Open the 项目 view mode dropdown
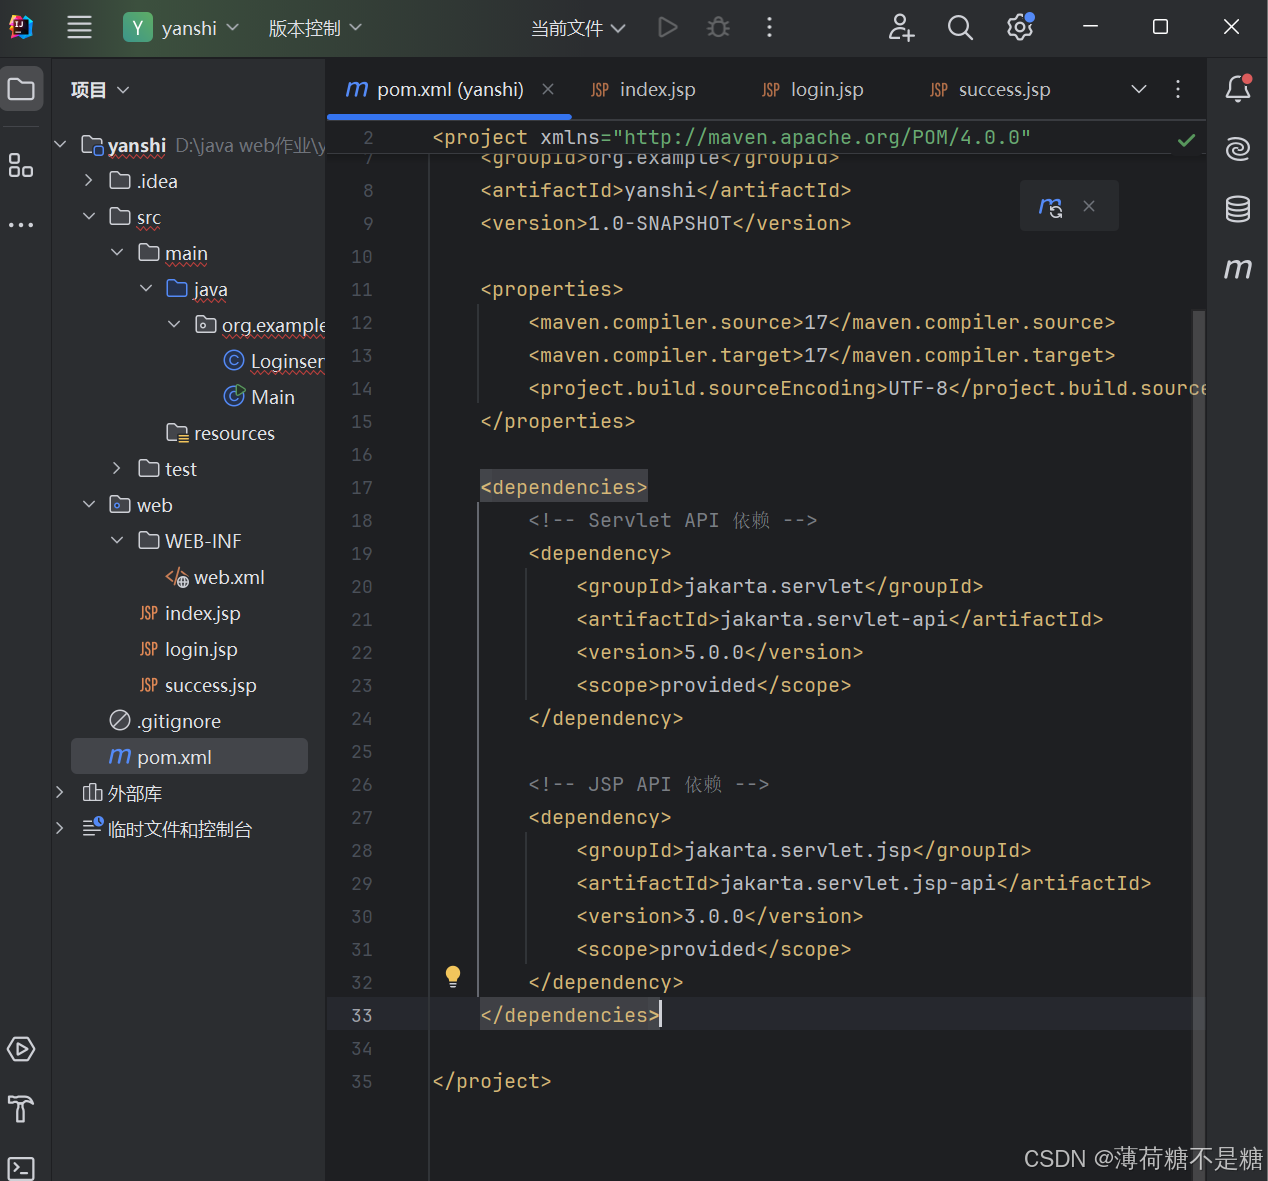 (100, 90)
